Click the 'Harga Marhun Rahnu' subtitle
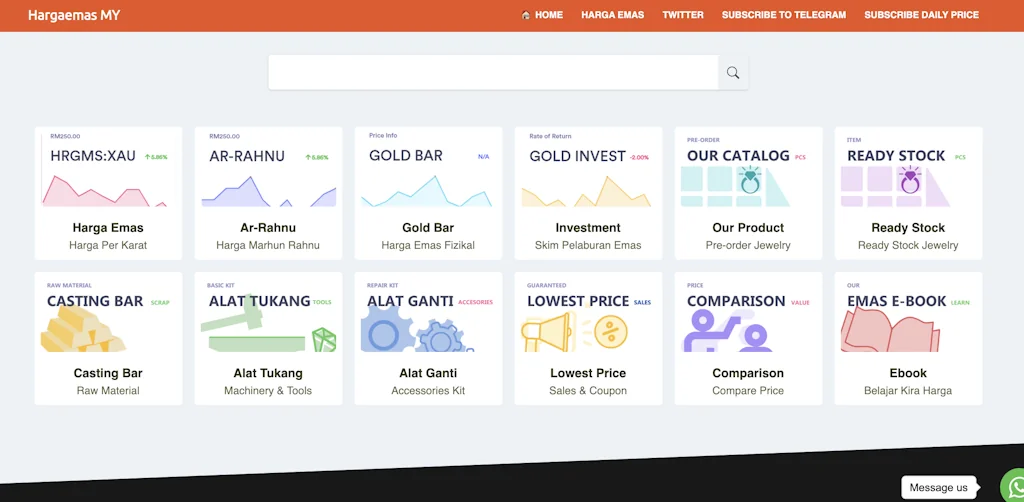This screenshot has width=1024, height=502. coord(268,245)
